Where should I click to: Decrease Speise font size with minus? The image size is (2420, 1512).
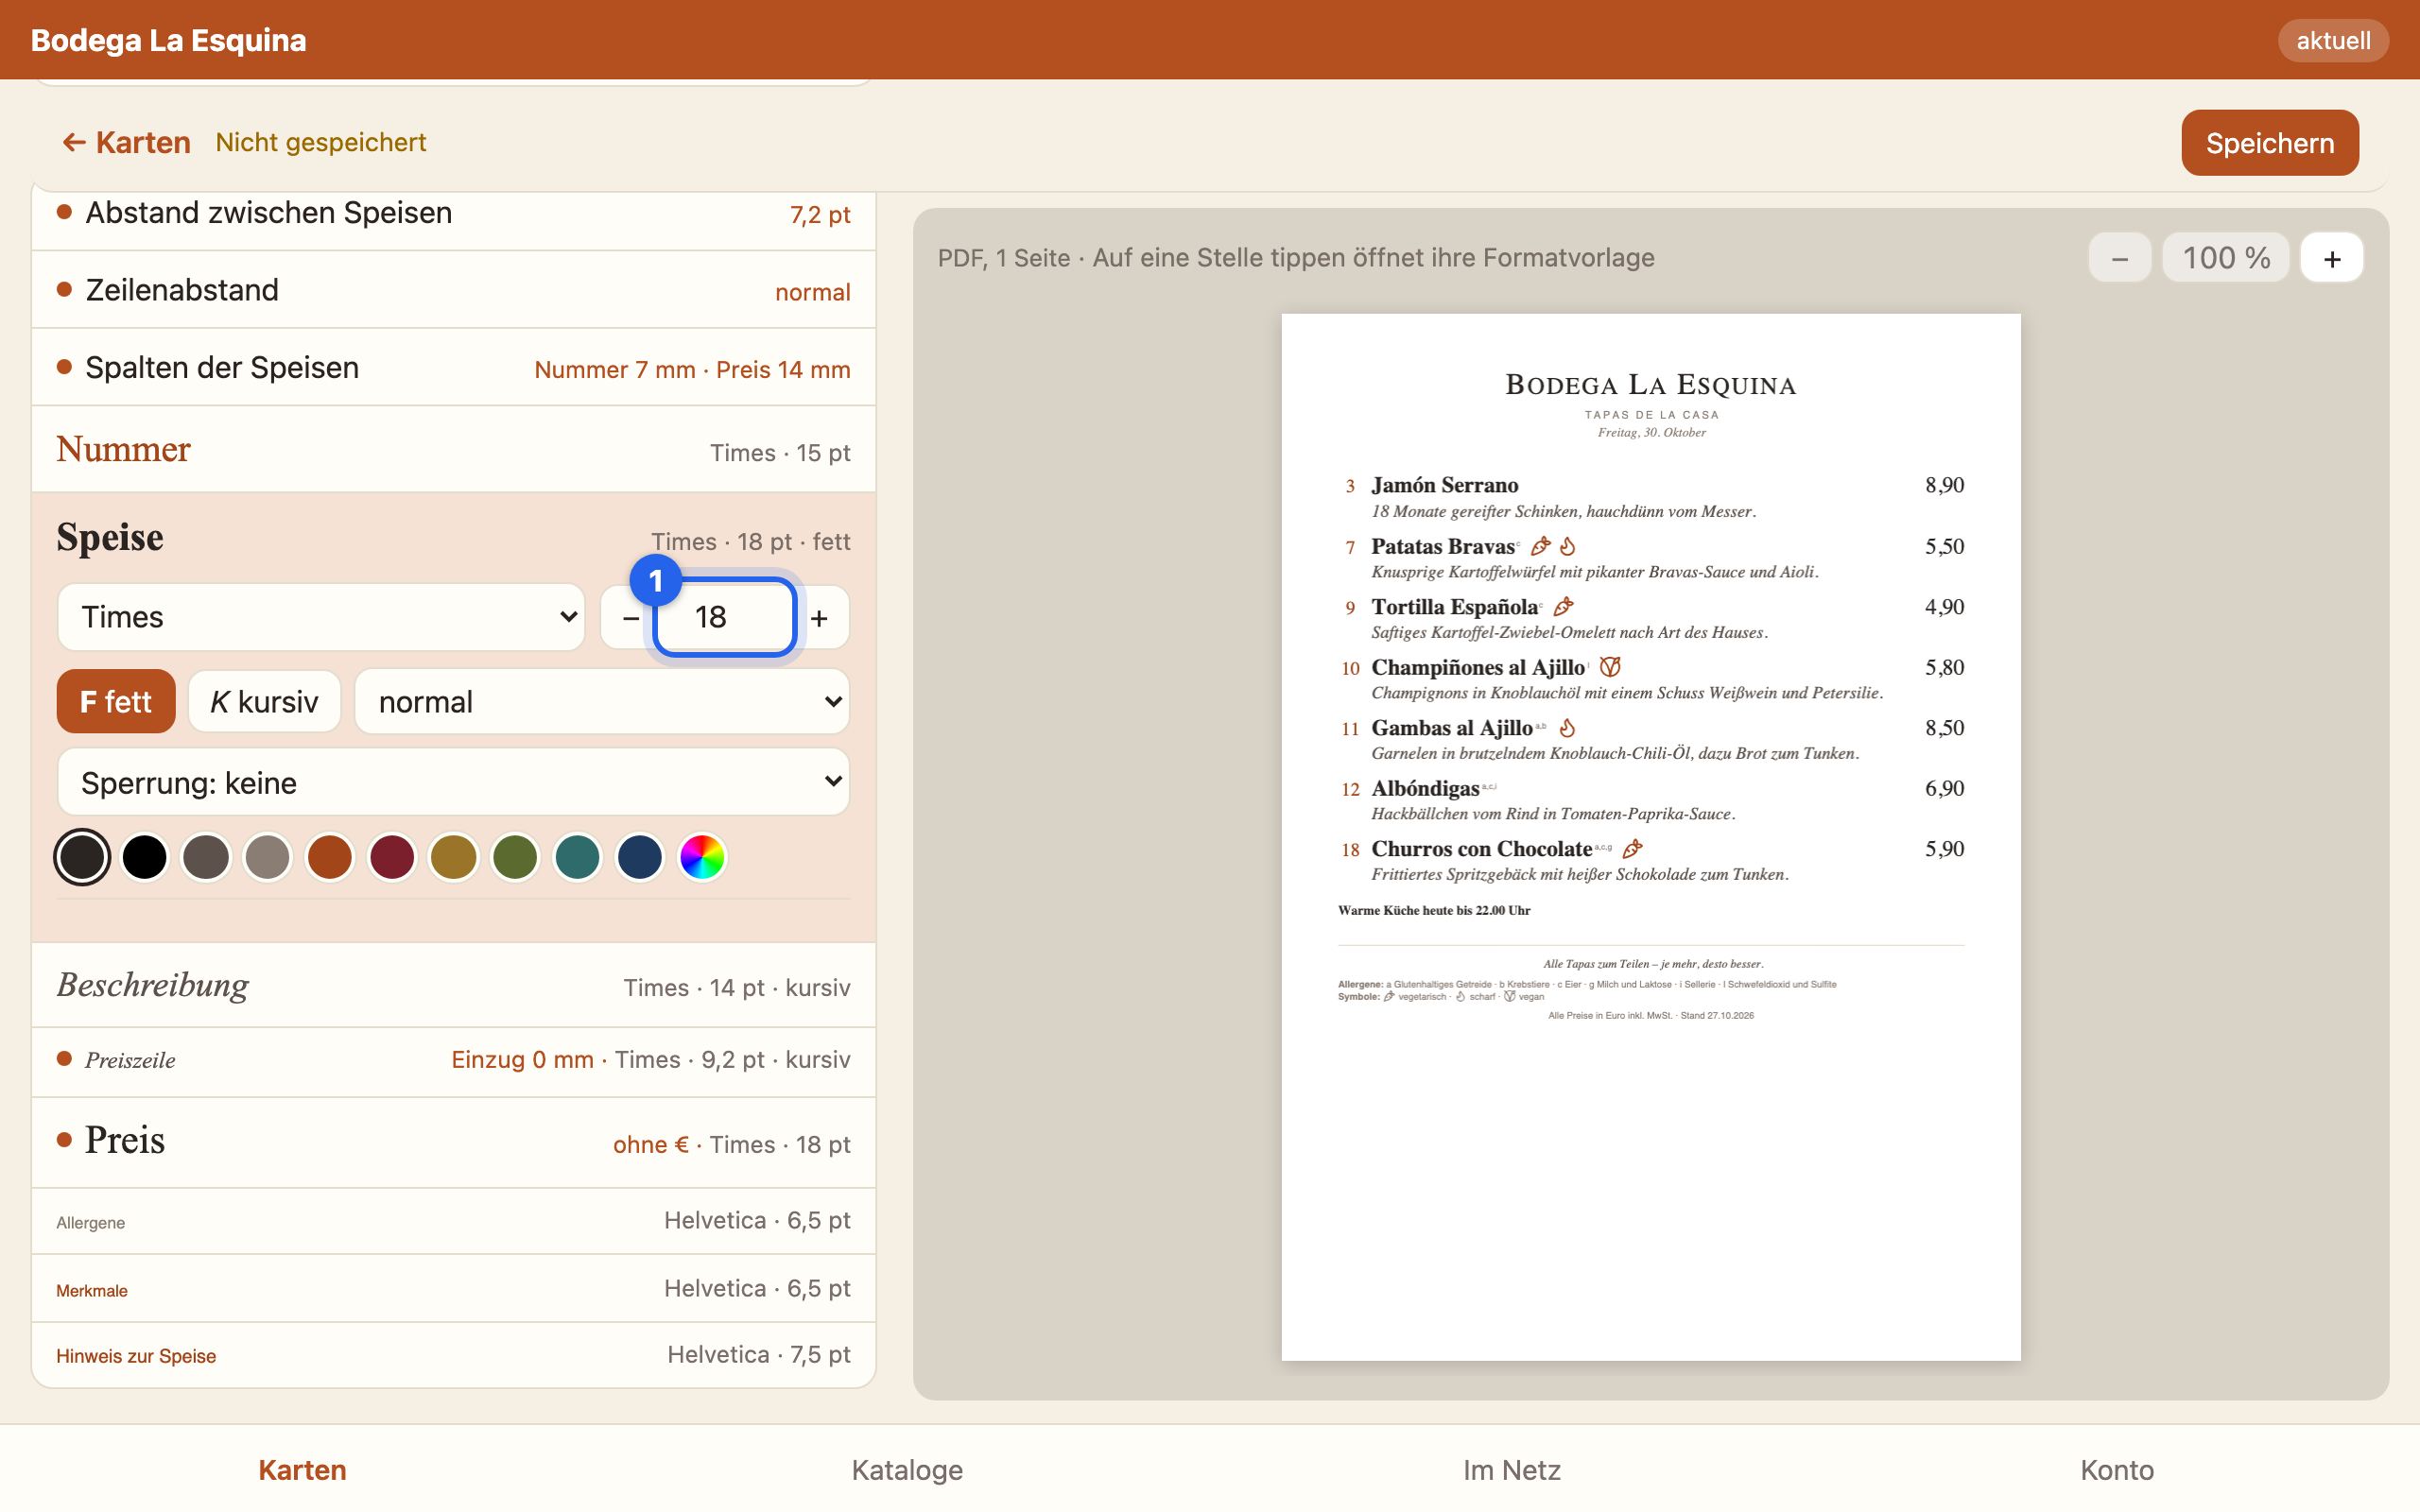pos(630,617)
